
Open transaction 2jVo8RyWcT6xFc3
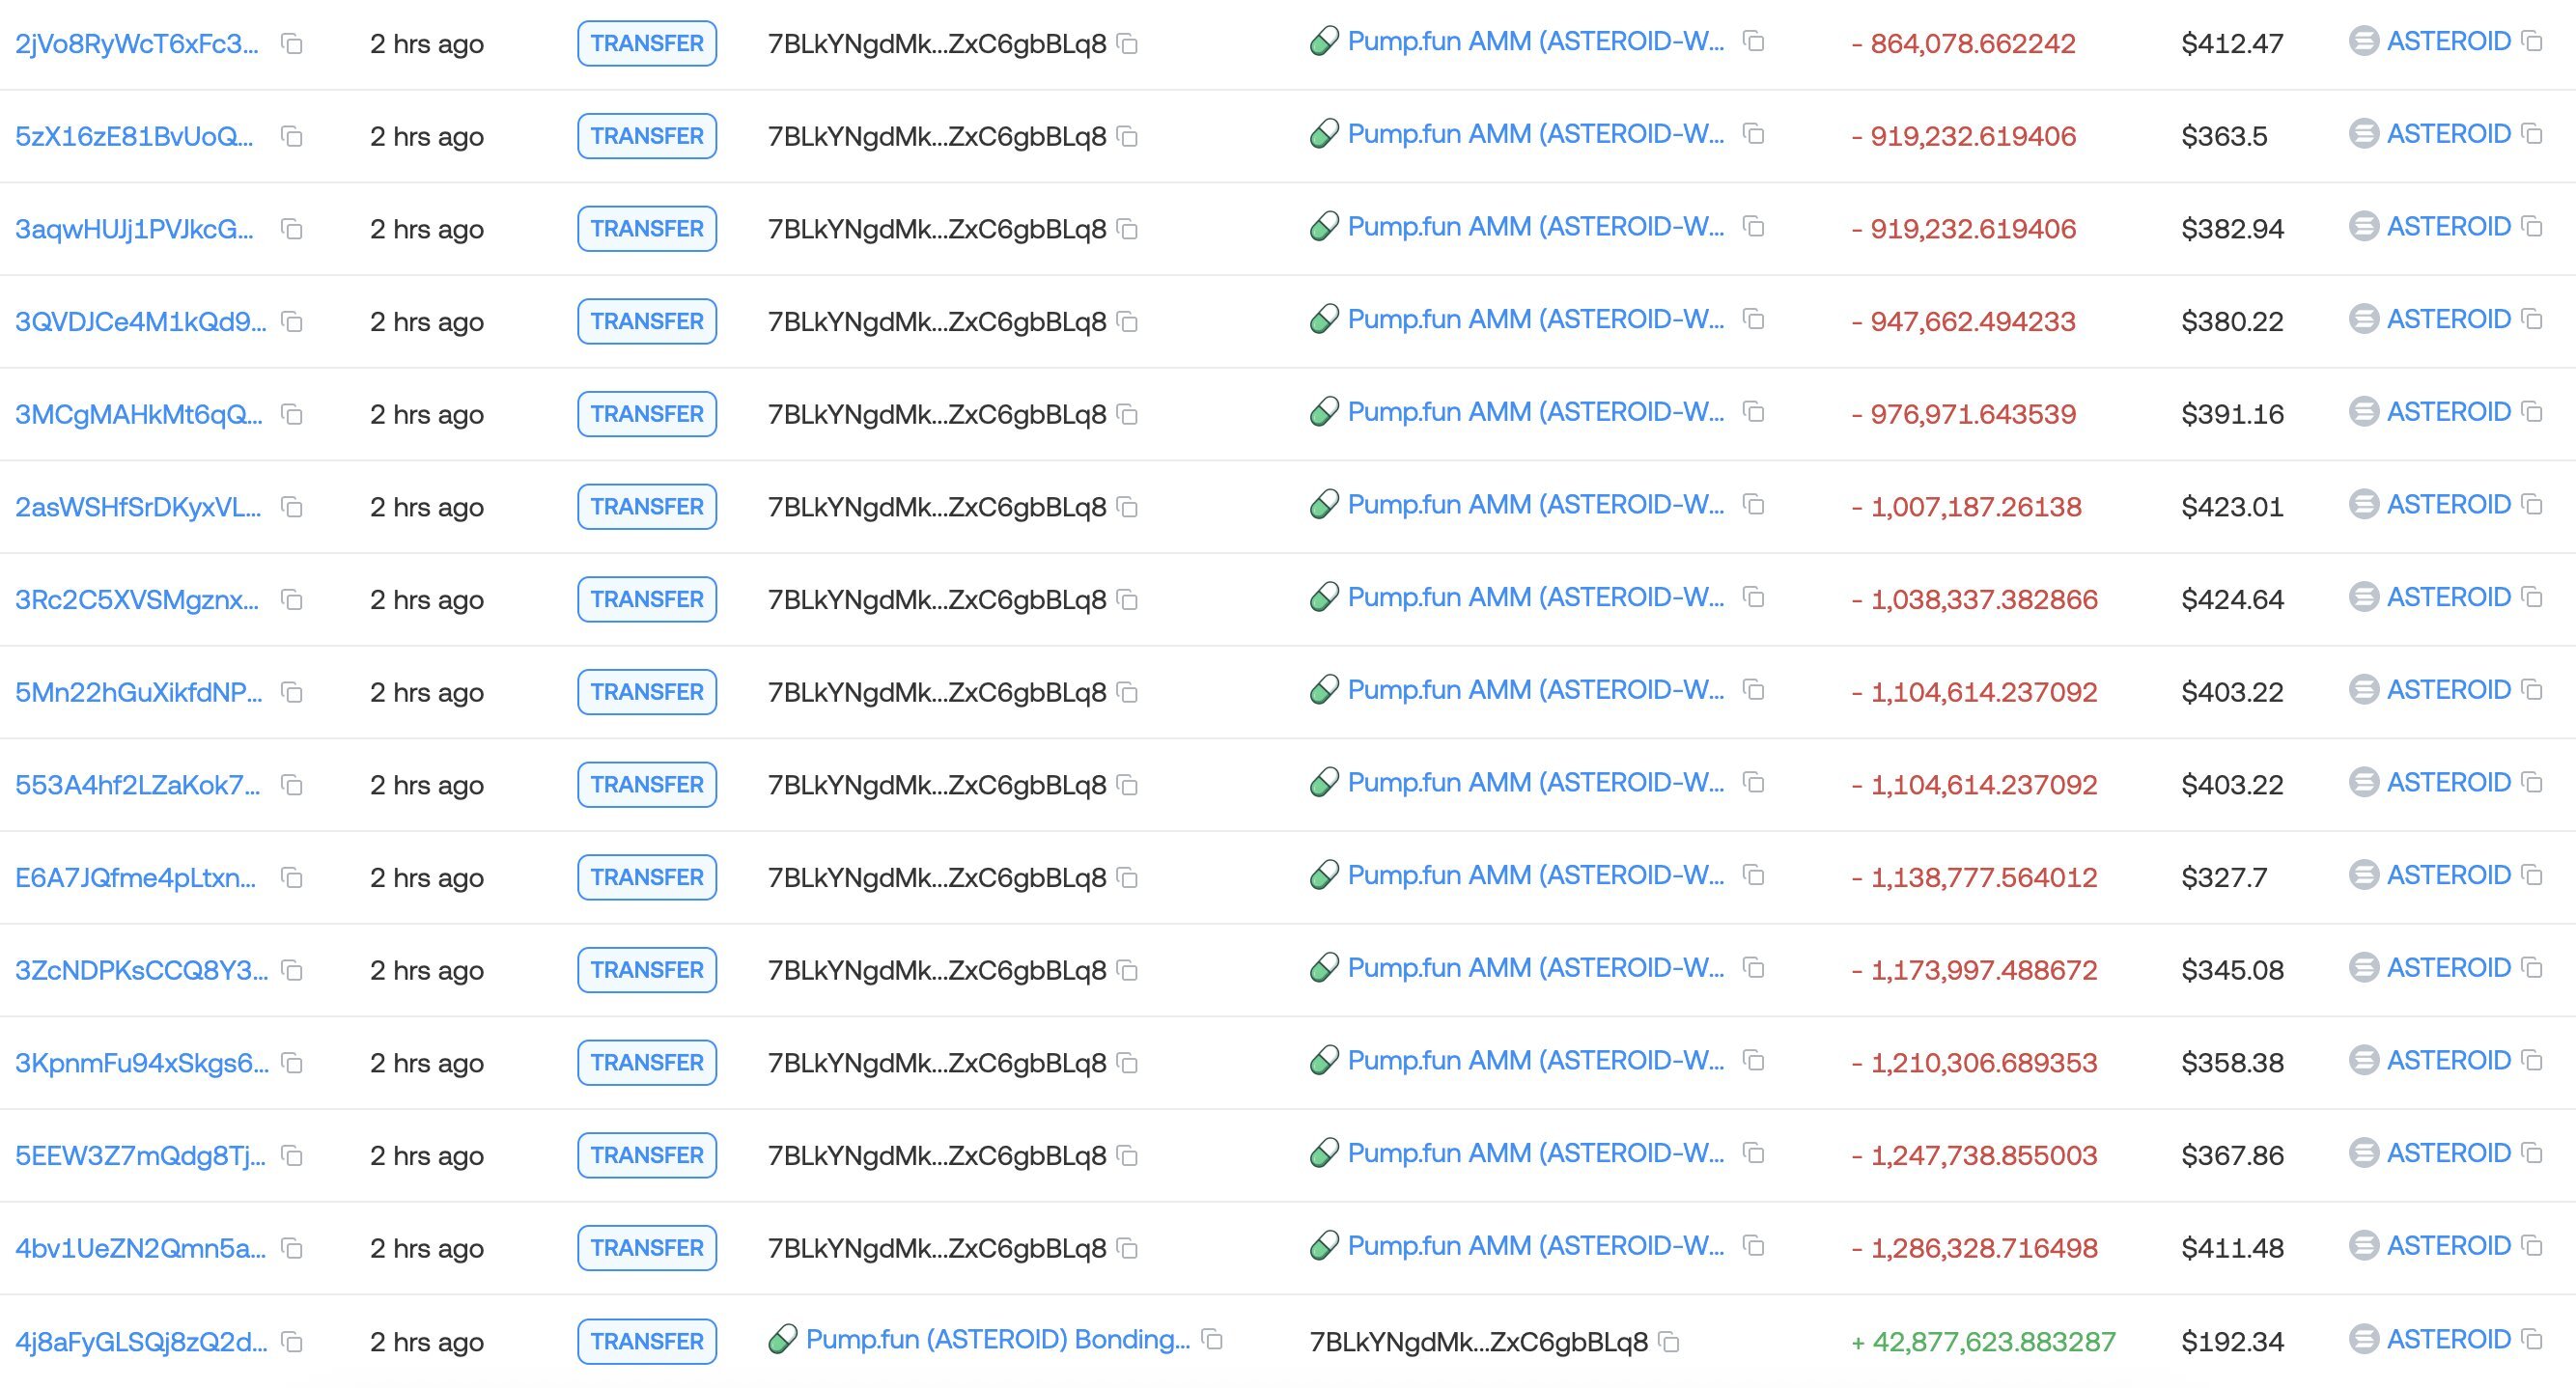point(137,44)
